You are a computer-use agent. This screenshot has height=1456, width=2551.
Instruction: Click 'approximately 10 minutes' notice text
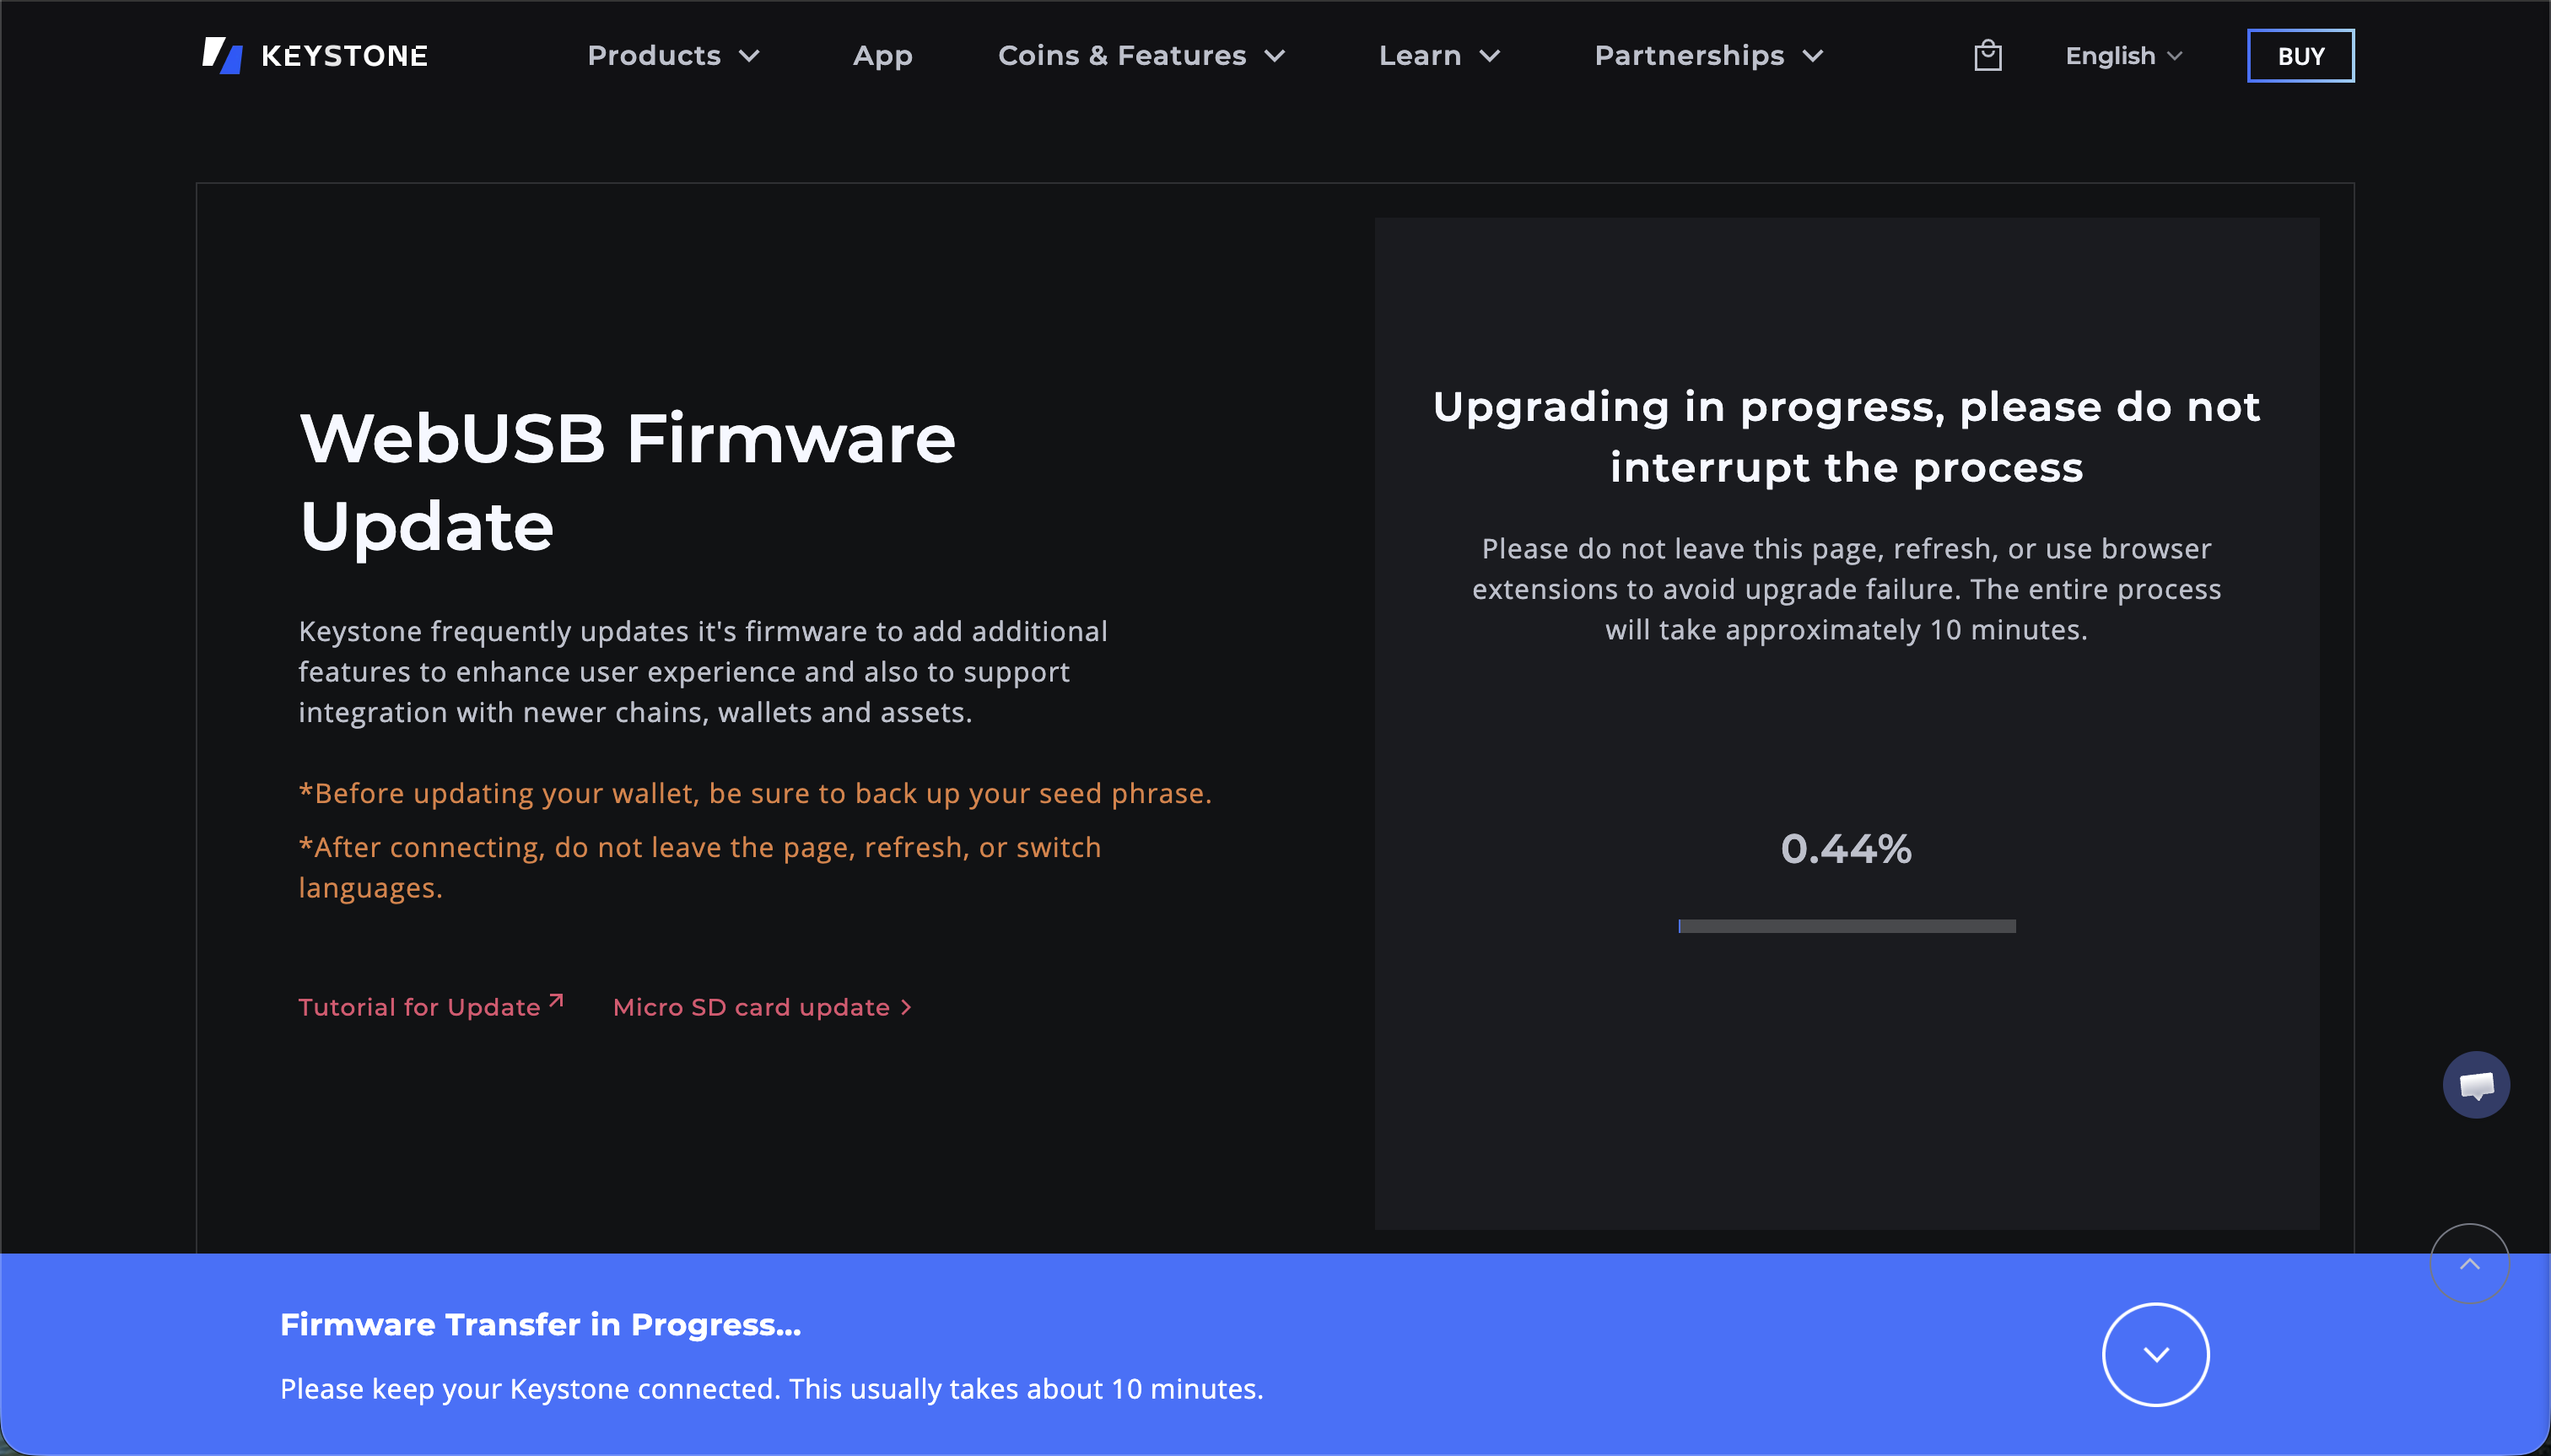point(1846,589)
